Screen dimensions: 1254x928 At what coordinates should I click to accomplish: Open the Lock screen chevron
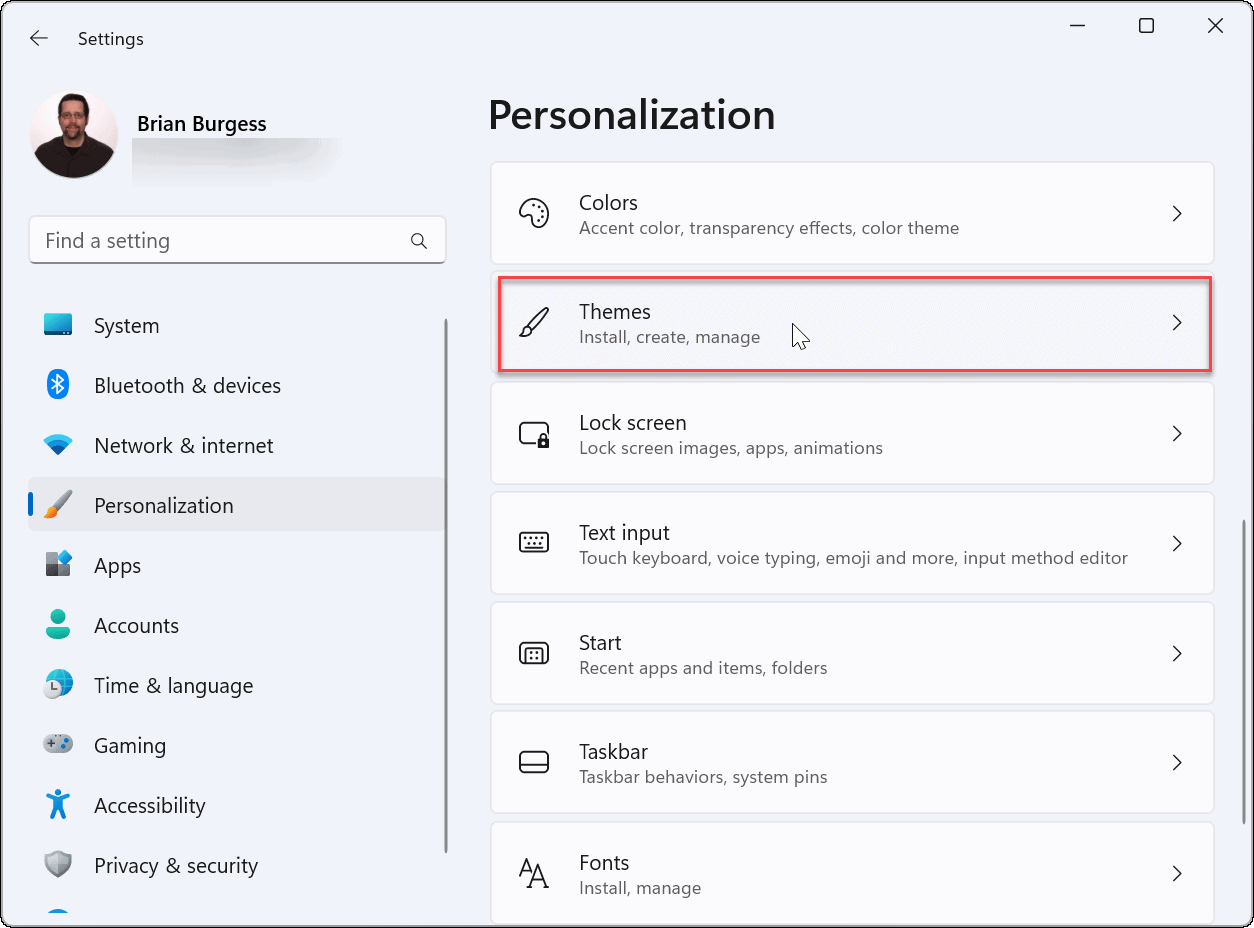tap(1177, 433)
